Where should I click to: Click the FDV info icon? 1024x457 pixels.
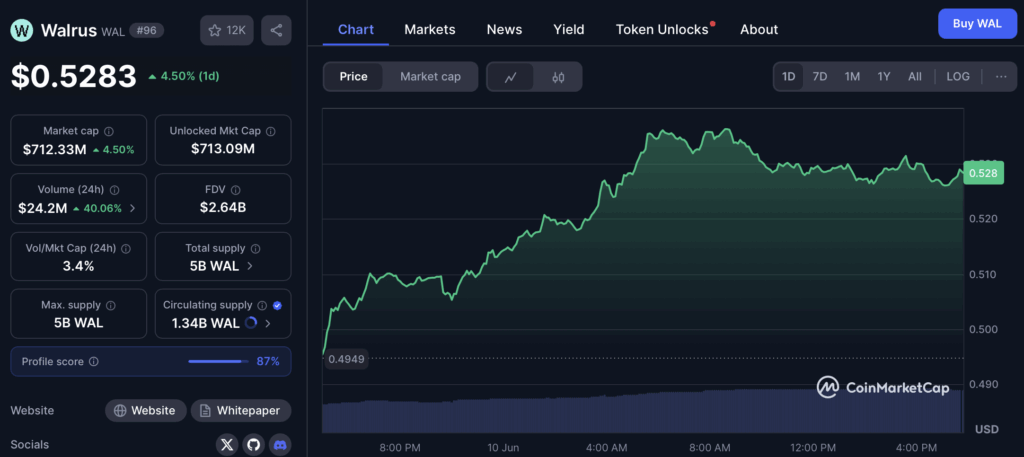click(235, 190)
